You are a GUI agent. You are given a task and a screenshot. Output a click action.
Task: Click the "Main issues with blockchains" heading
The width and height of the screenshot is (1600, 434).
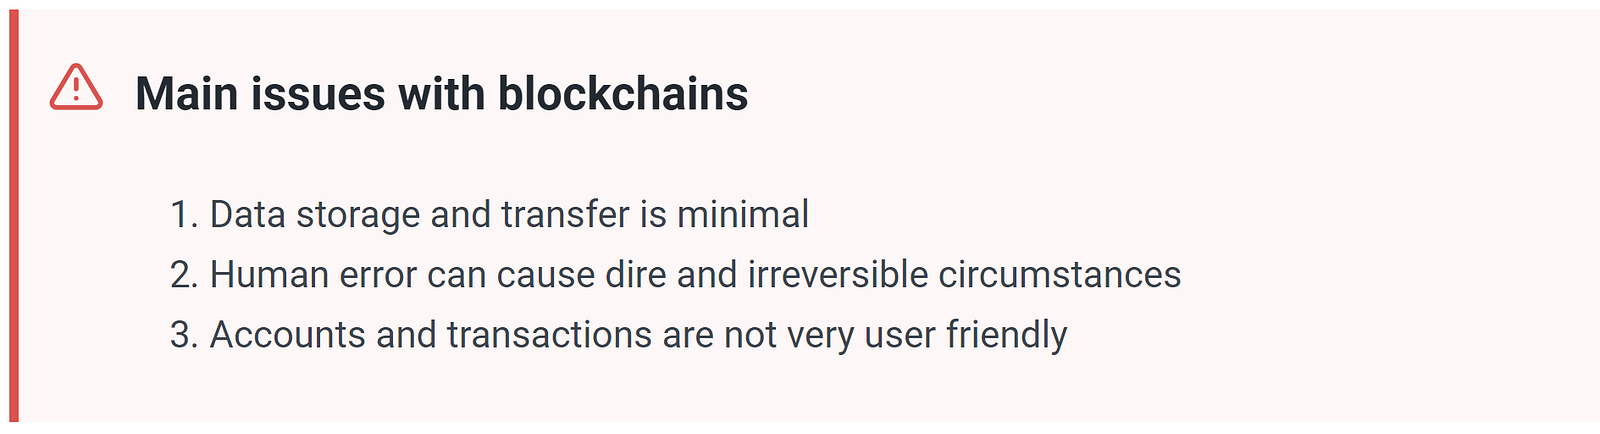click(441, 94)
